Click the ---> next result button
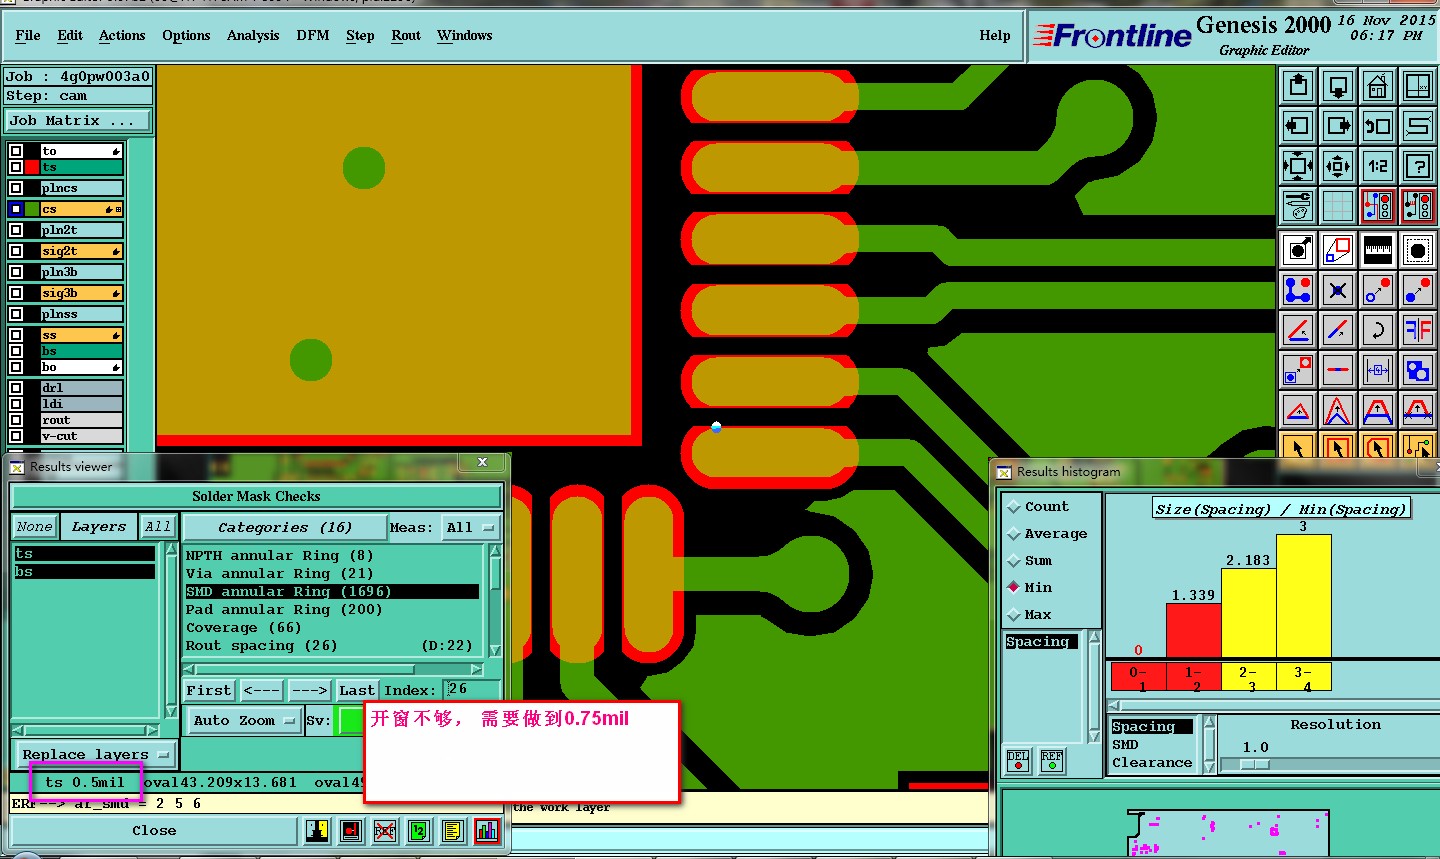The width and height of the screenshot is (1440, 859). (x=309, y=690)
